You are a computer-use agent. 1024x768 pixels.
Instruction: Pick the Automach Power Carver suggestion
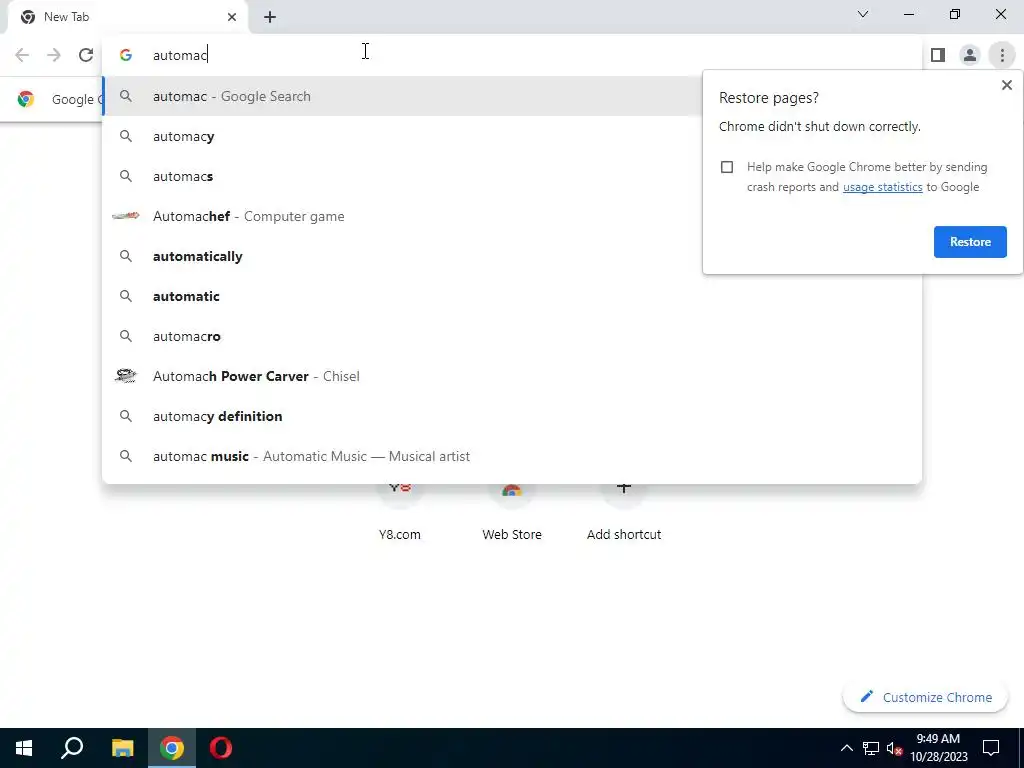coord(512,376)
